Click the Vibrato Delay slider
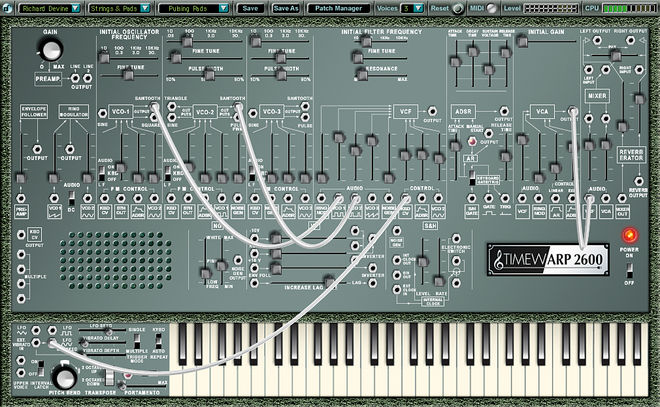The width and height of the screenshot is (660, 407). pos(102,344)
